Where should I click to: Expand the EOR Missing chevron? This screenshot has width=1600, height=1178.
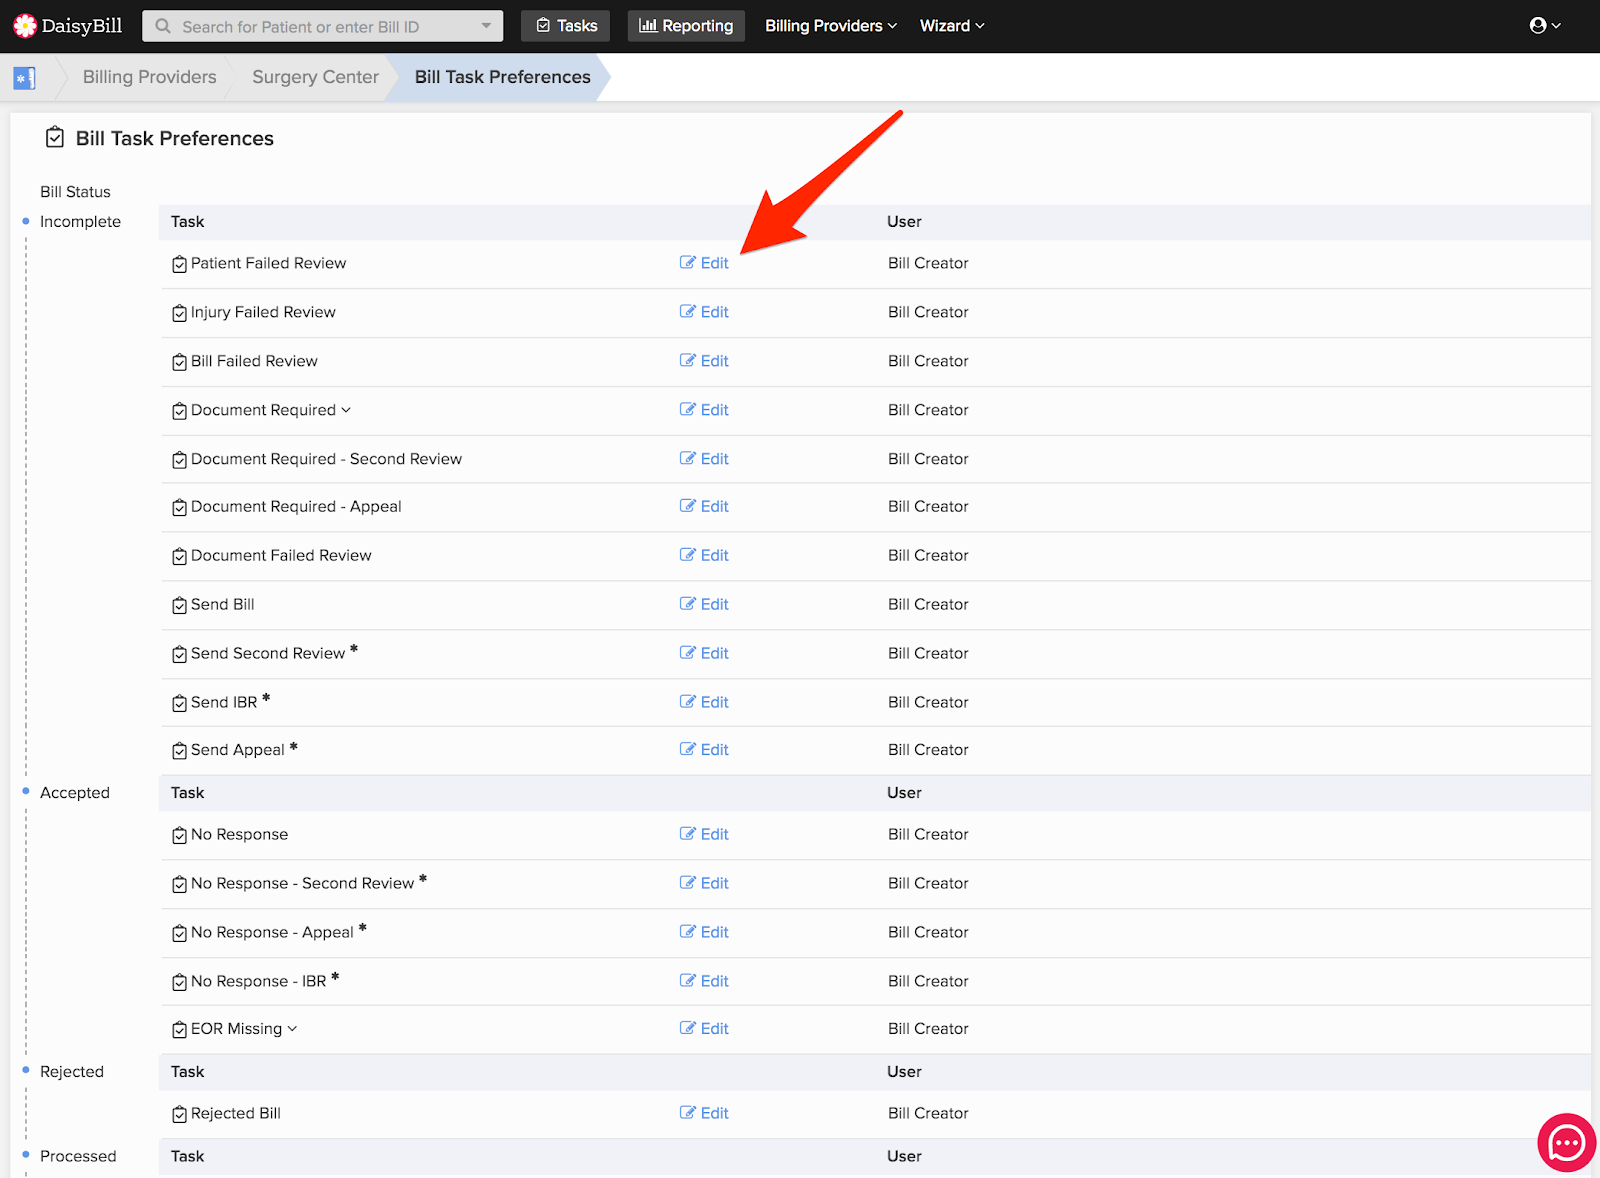pos(292,1029)
